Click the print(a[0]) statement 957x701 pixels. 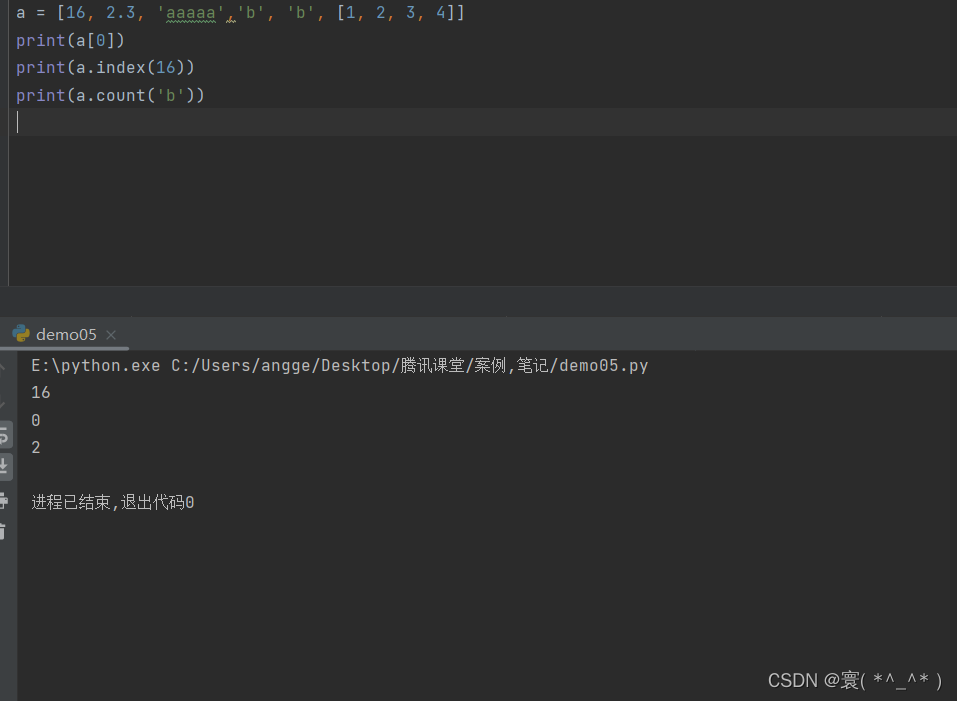[70, 41]
